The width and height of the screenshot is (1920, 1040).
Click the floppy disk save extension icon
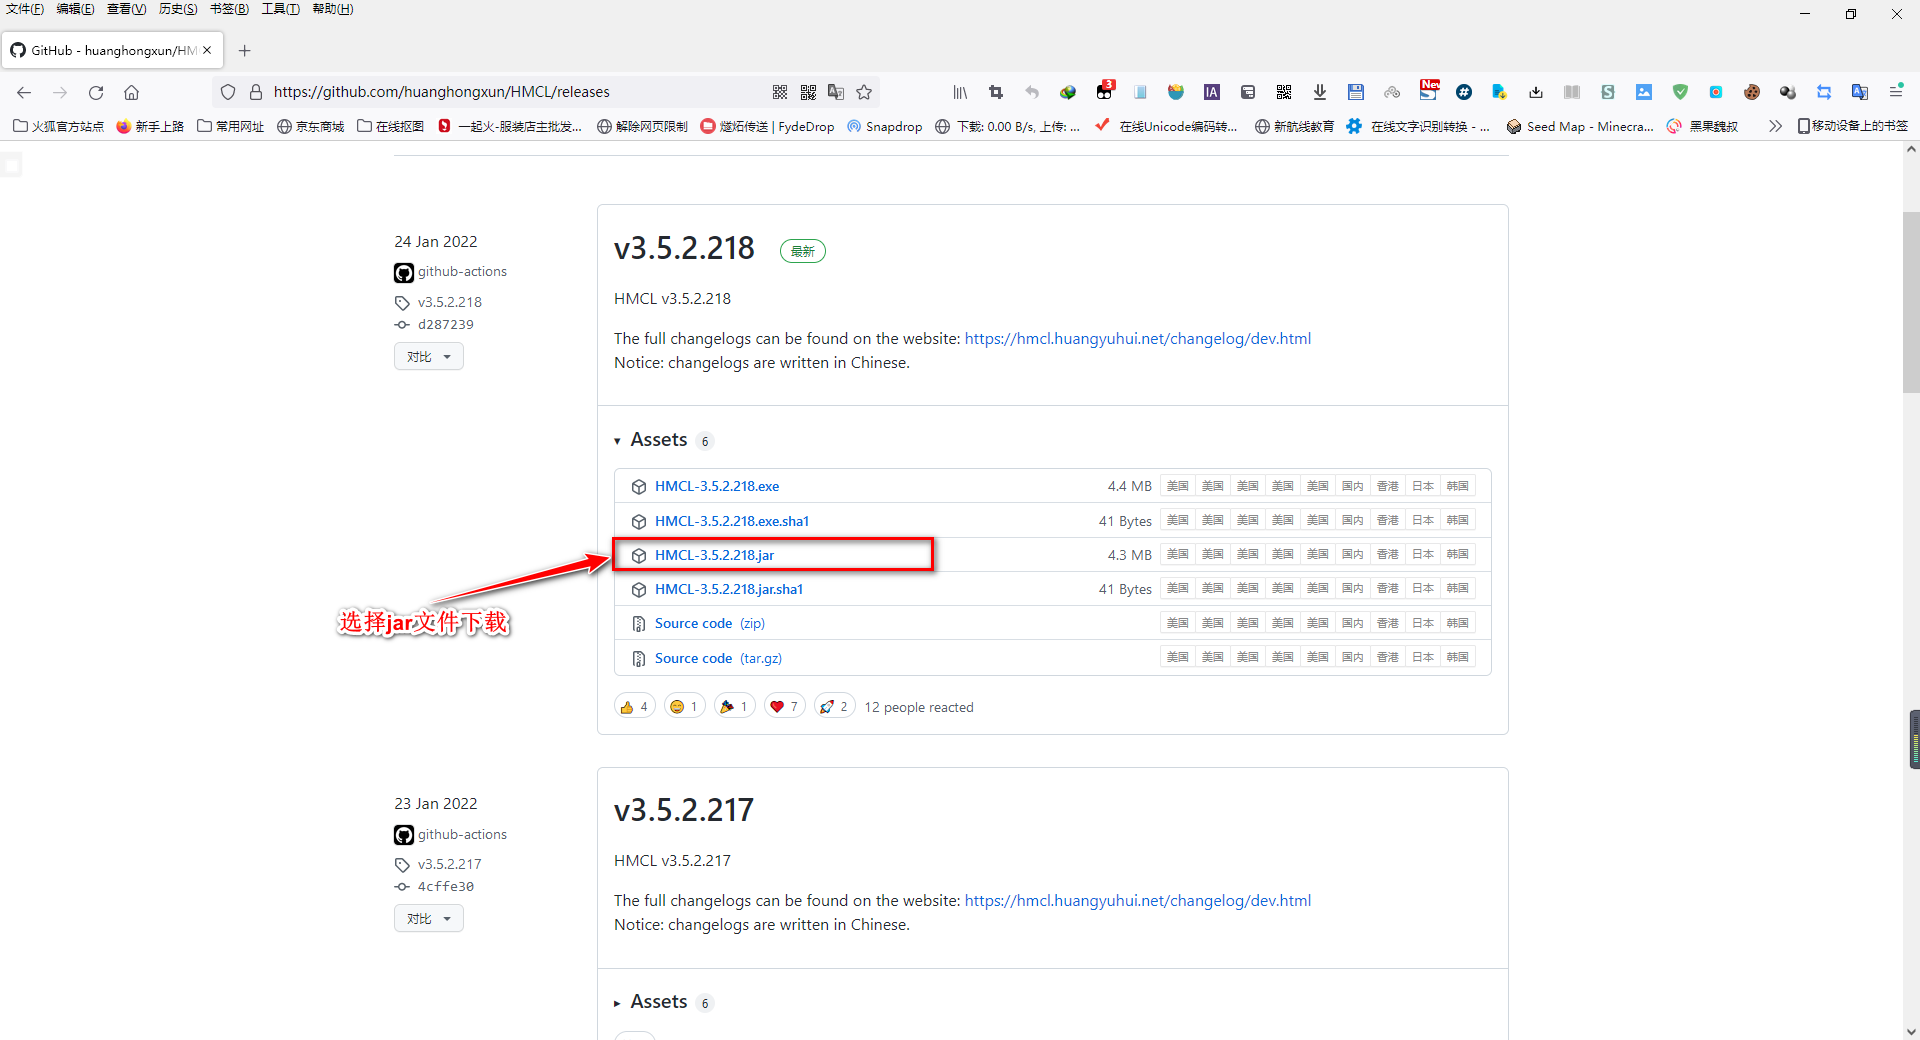coord(1356,92)
